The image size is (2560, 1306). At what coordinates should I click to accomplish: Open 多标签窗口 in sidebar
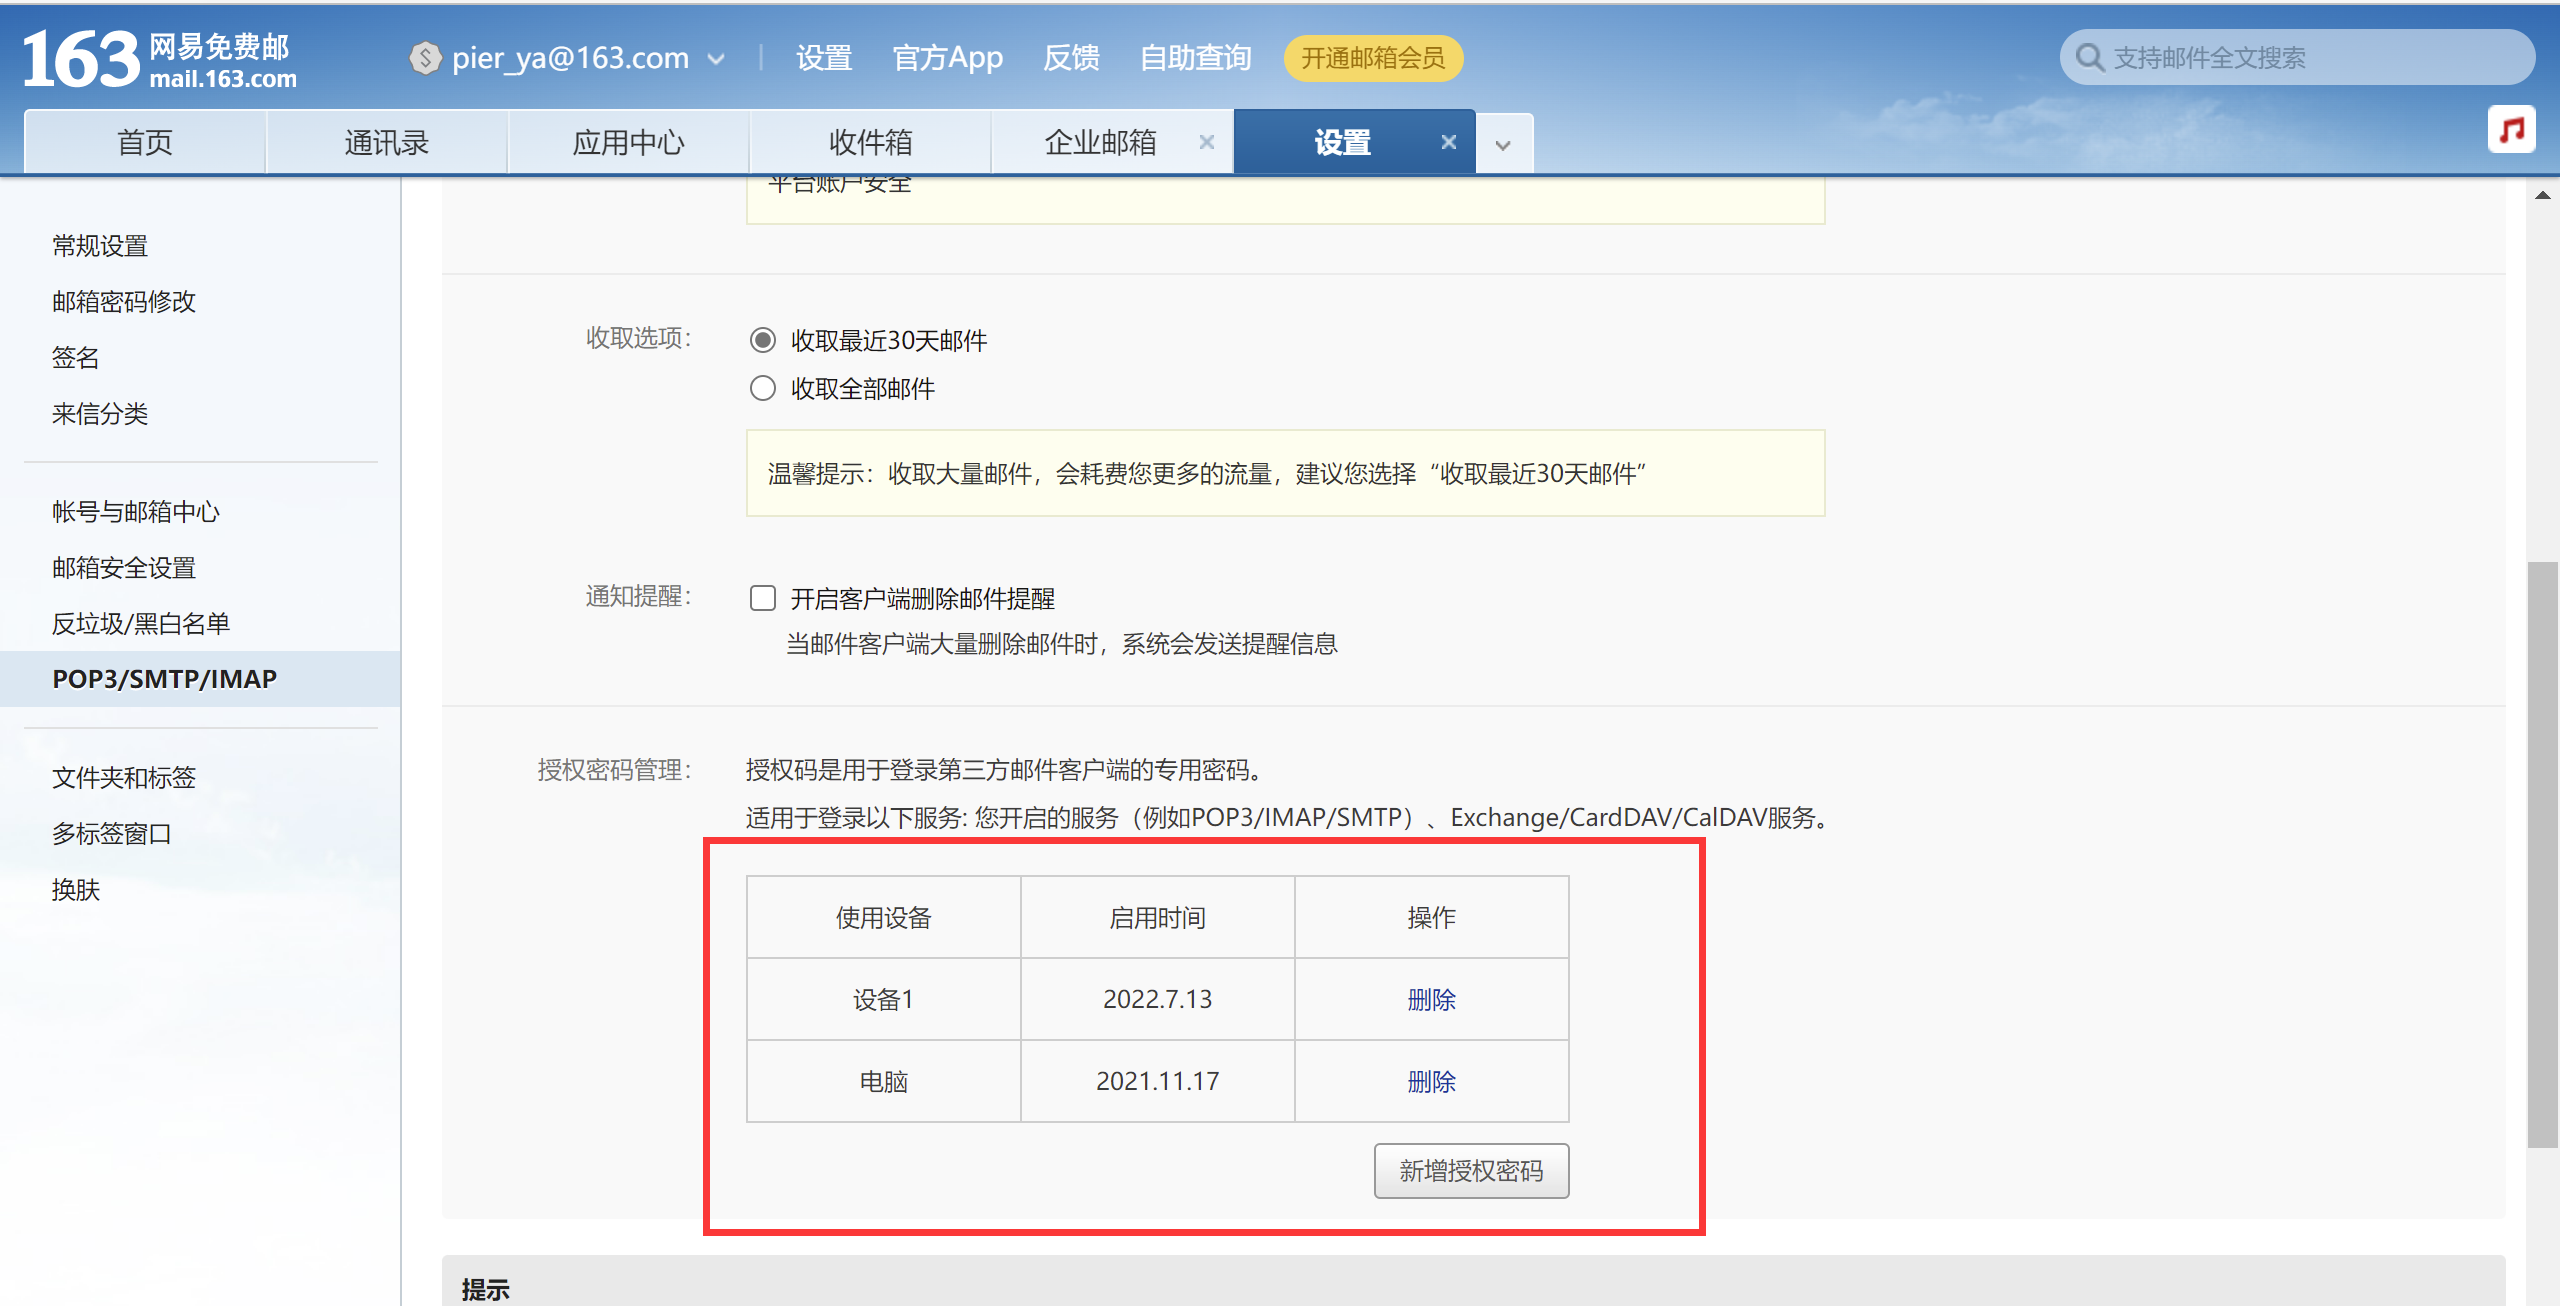coord(112,834)
